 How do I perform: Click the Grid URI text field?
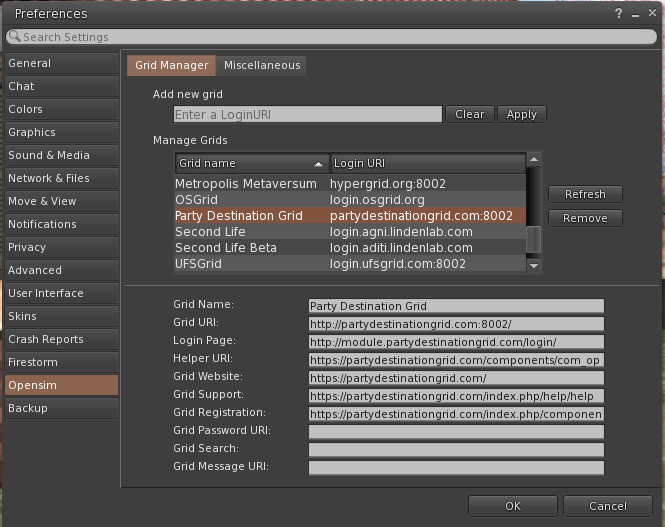(456, 324)
